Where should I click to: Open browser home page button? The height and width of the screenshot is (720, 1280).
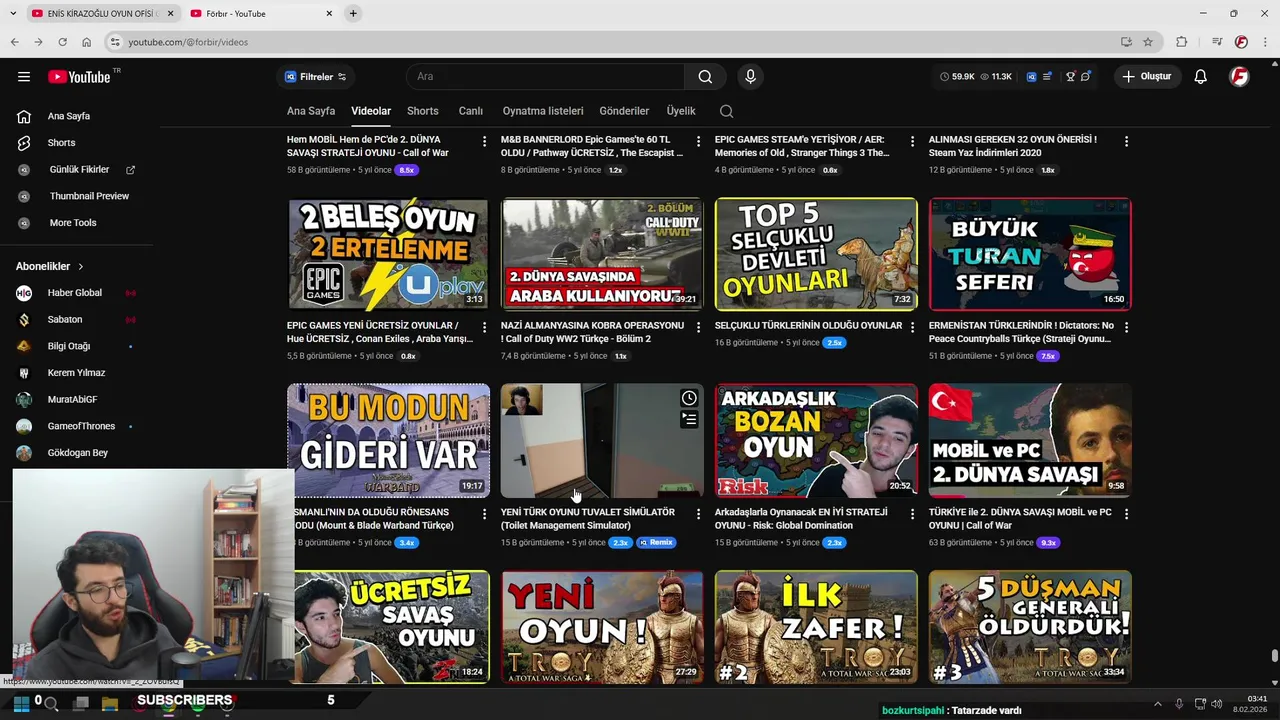pyautogui.click(x=86, y=42)
